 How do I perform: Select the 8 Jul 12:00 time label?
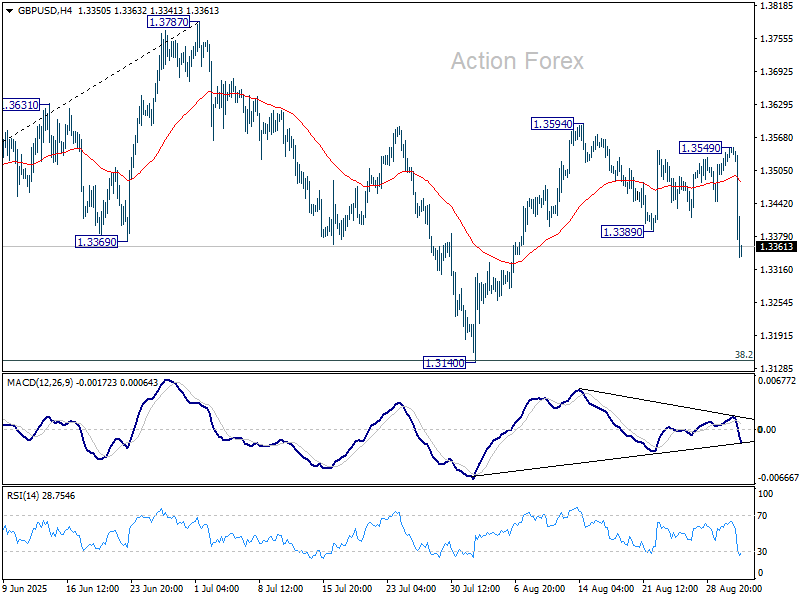click(281, 589)
